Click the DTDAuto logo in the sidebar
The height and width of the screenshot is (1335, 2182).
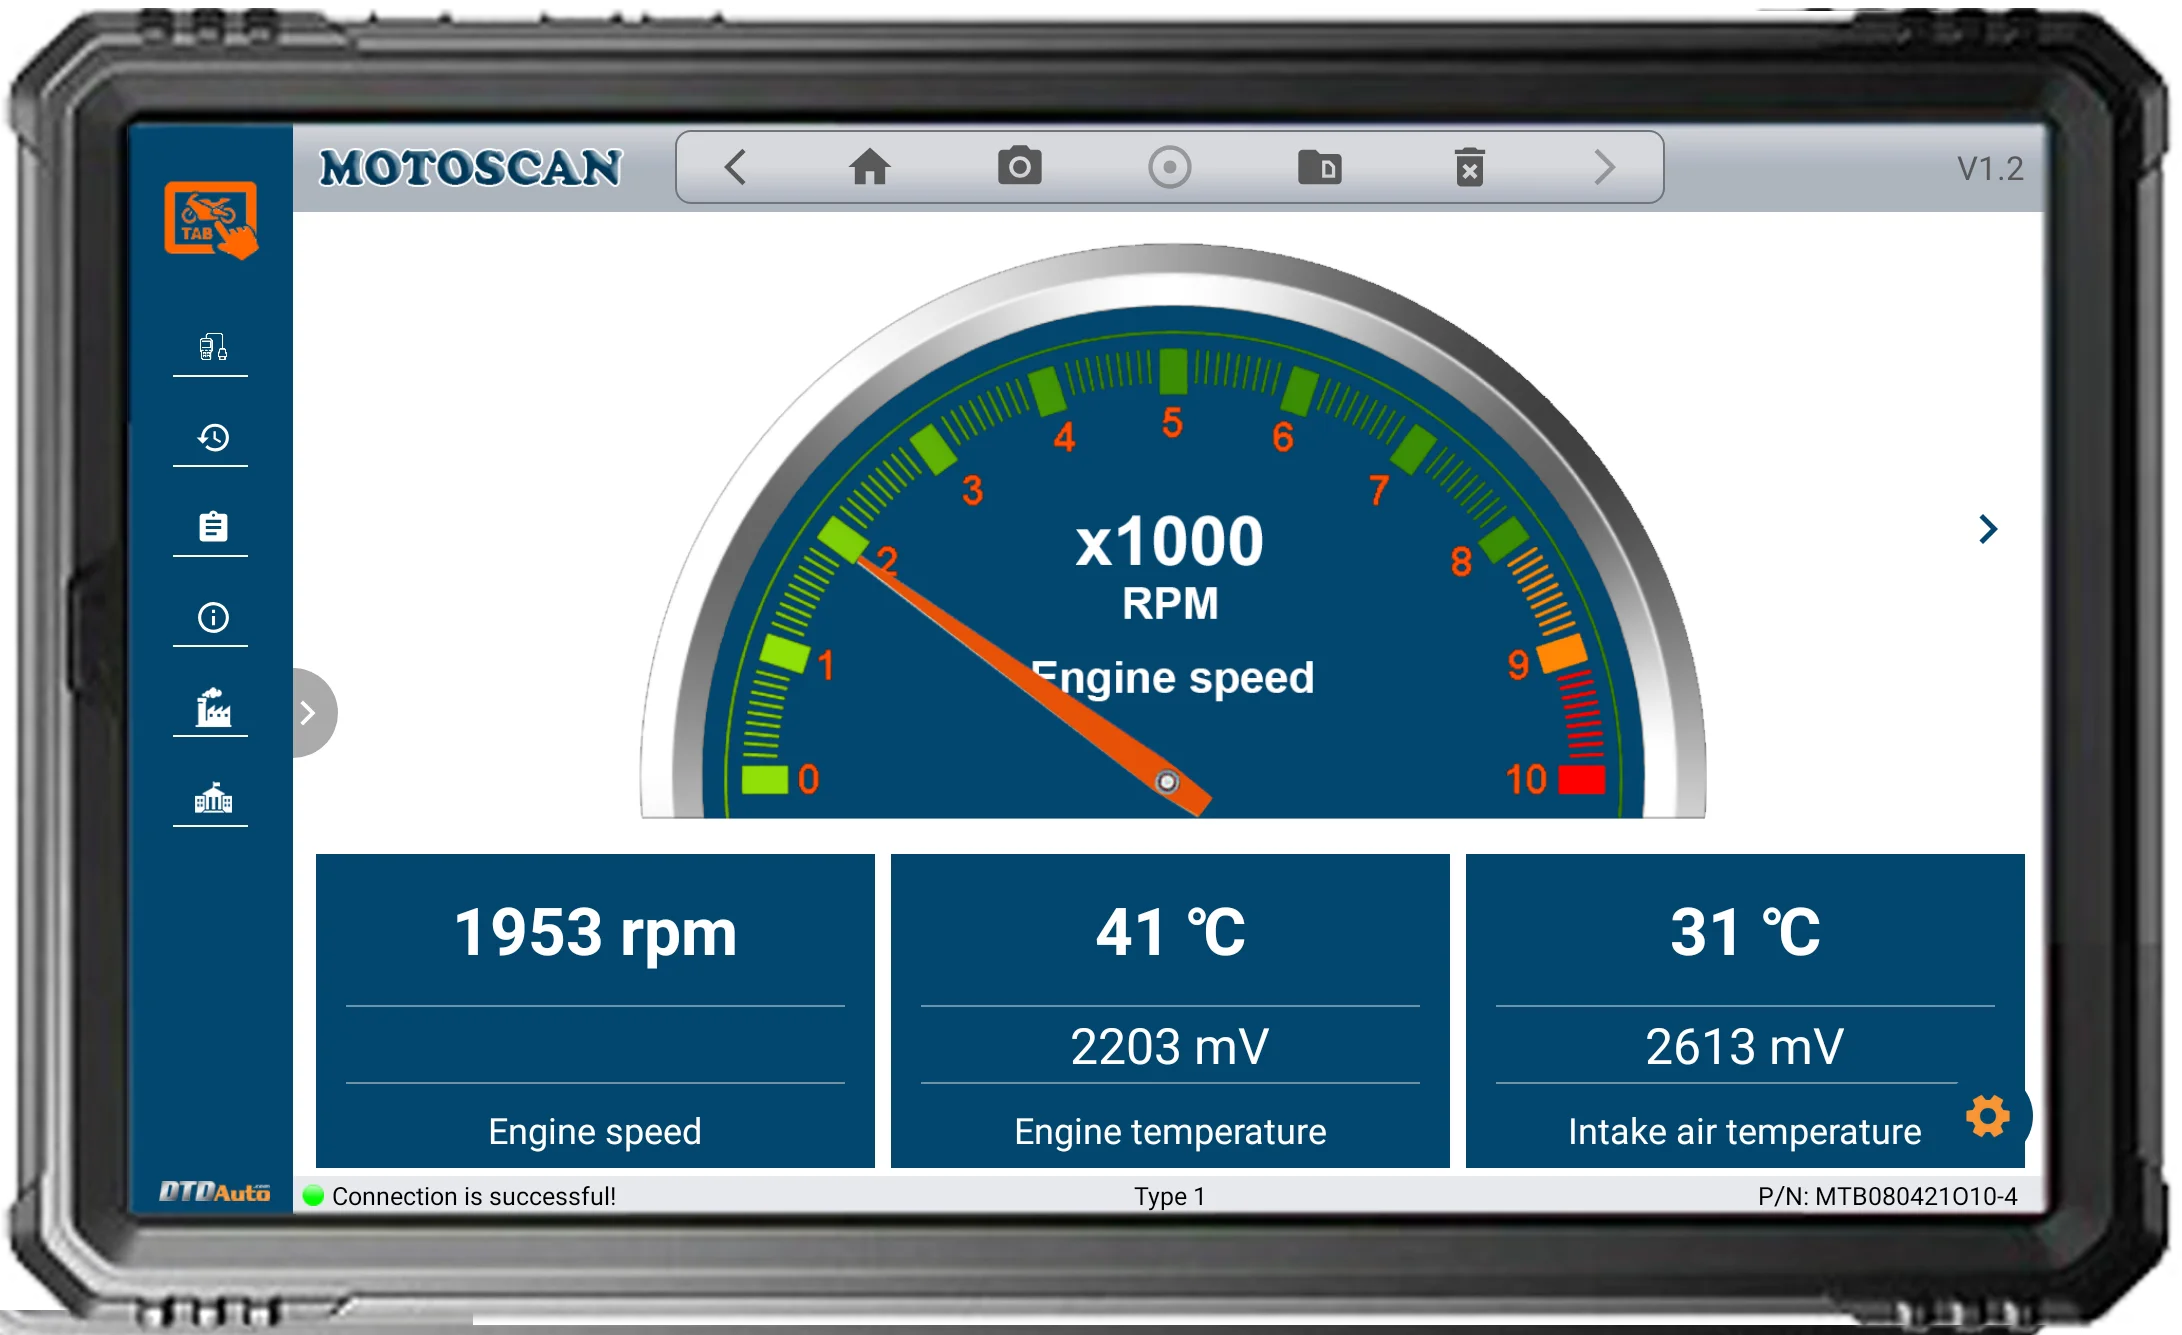214,1191
